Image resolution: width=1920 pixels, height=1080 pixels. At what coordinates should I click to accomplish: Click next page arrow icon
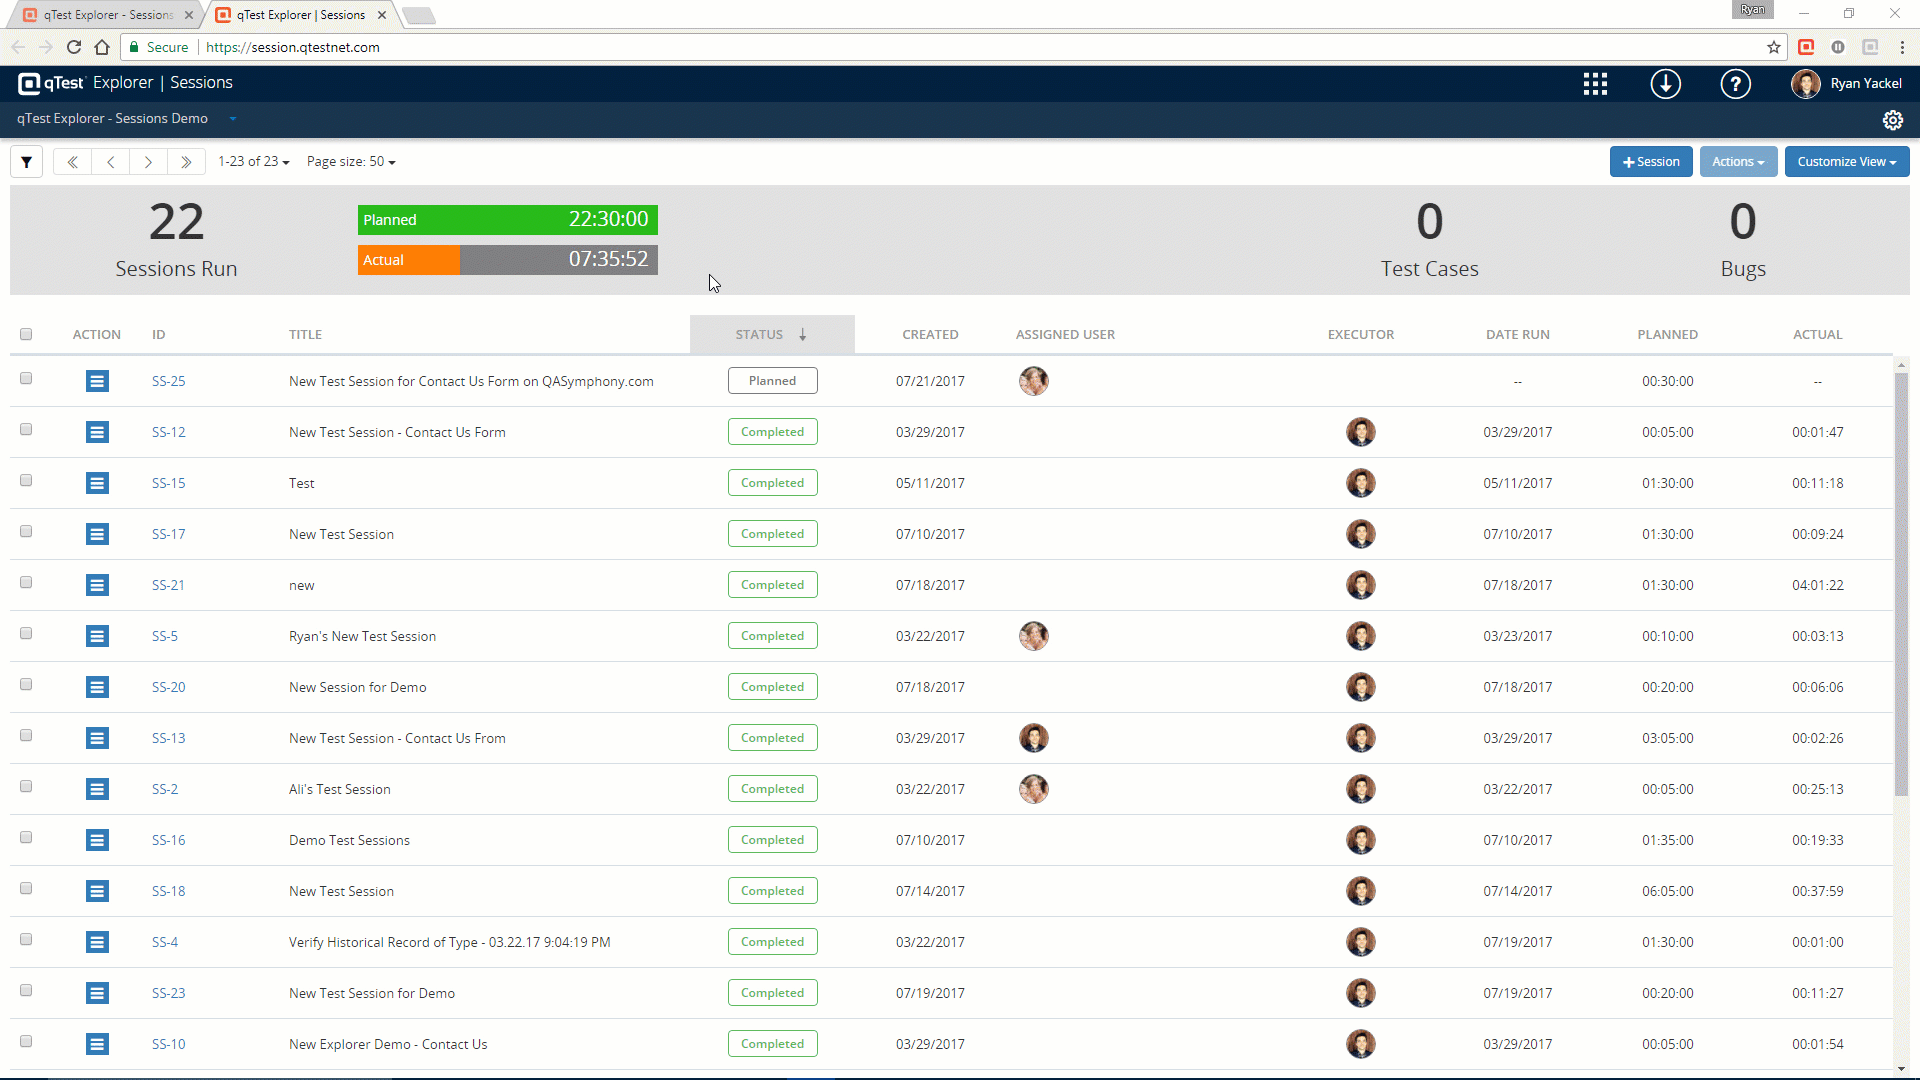tap(148, 162)
